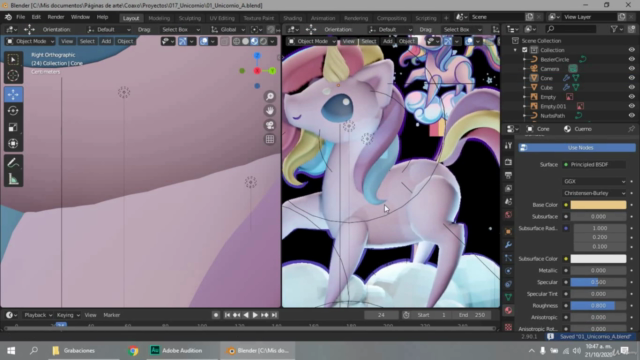This screenshot has width=640, height=360.
Task: Open the GGX distribution dropdown
Action: click(594, 181)
